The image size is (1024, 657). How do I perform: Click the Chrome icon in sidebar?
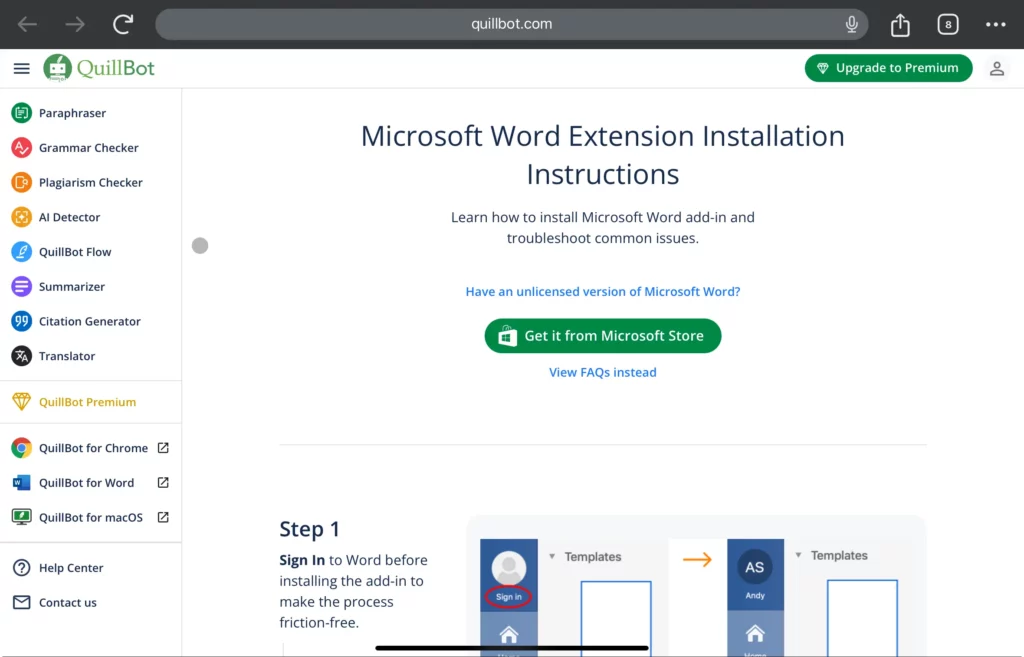click(x=22, y=448)
